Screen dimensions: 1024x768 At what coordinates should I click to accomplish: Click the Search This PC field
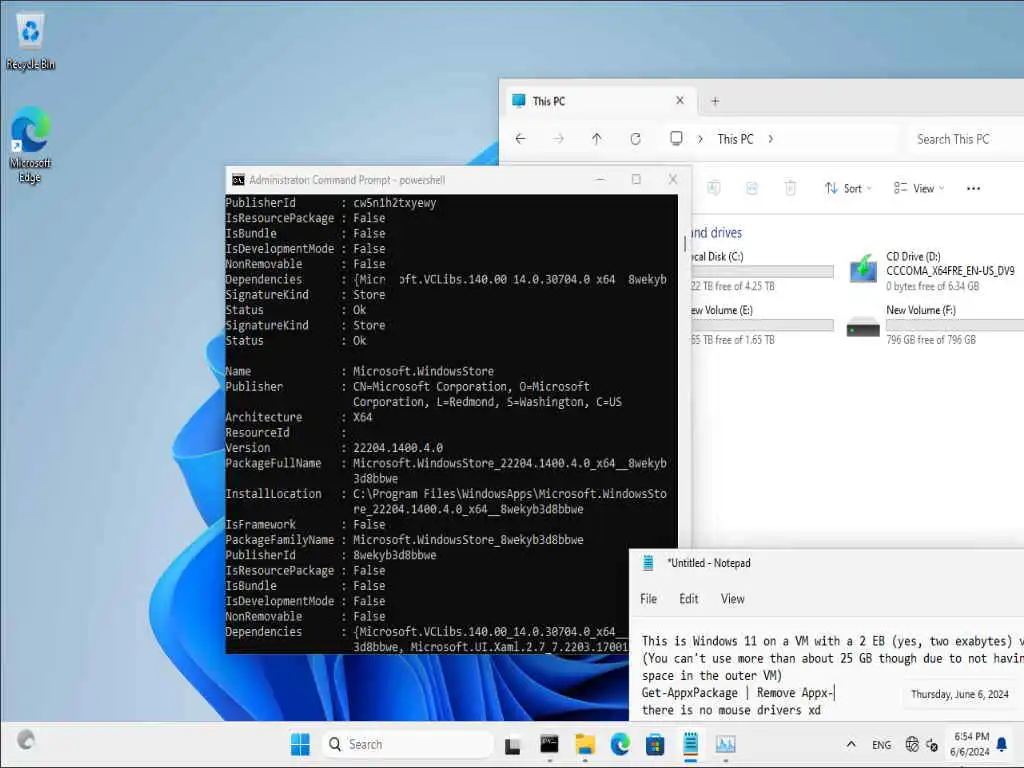(x=966, y=138)
